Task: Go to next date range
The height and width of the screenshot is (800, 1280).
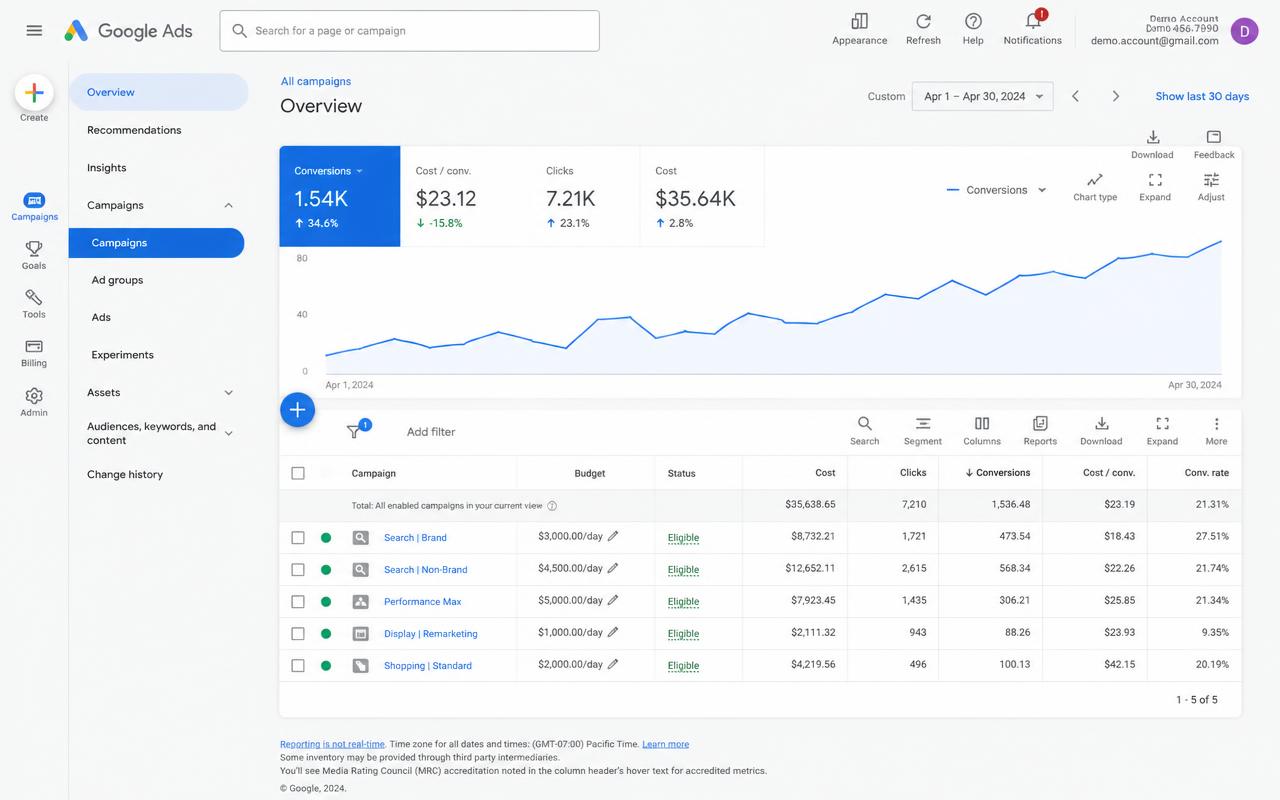Action: click(1116, 96)
